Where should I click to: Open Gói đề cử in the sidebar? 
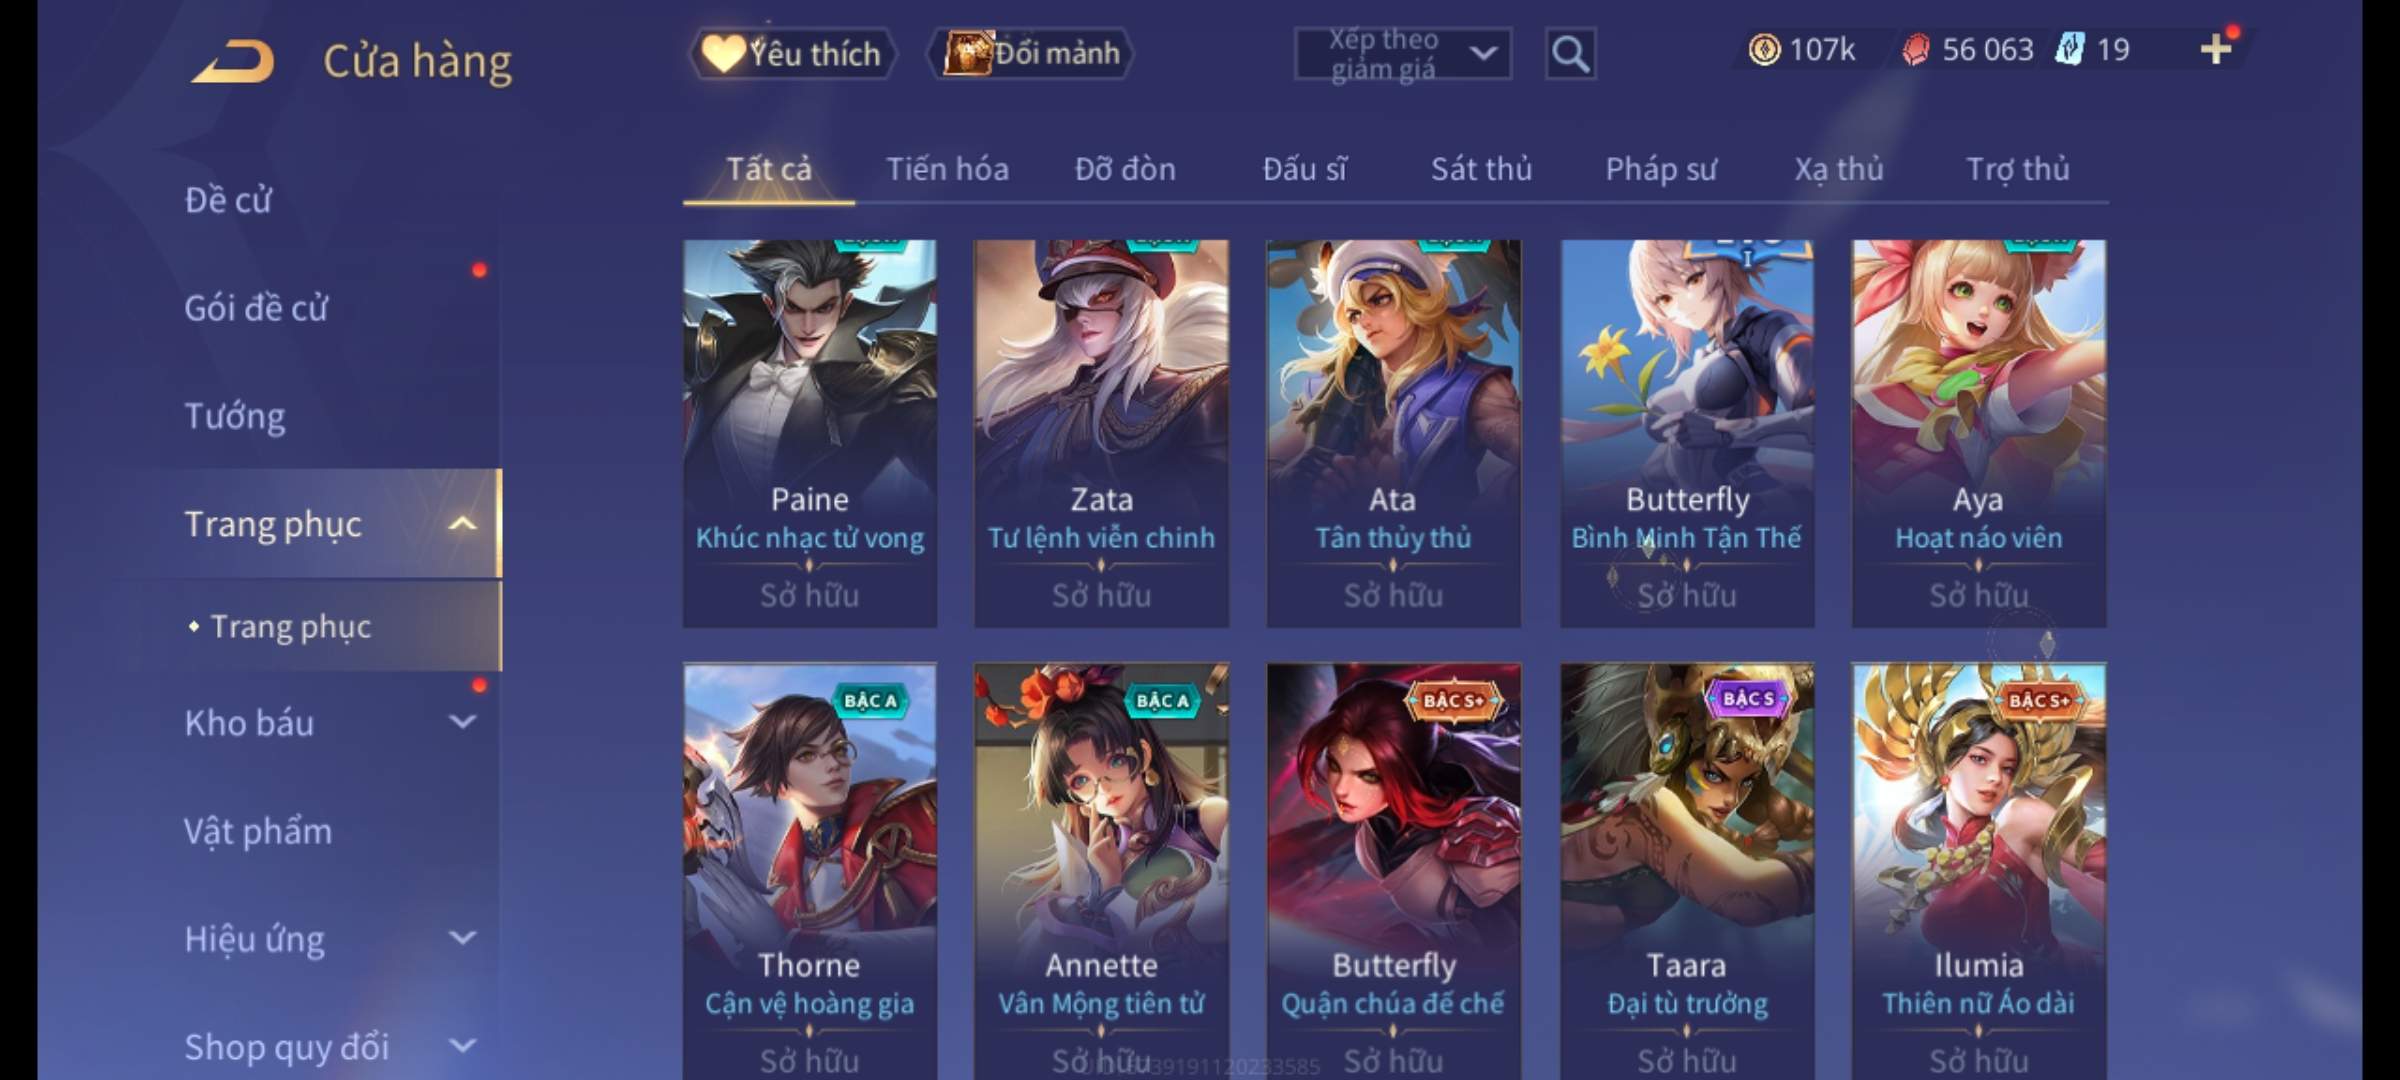pos(256,308)
